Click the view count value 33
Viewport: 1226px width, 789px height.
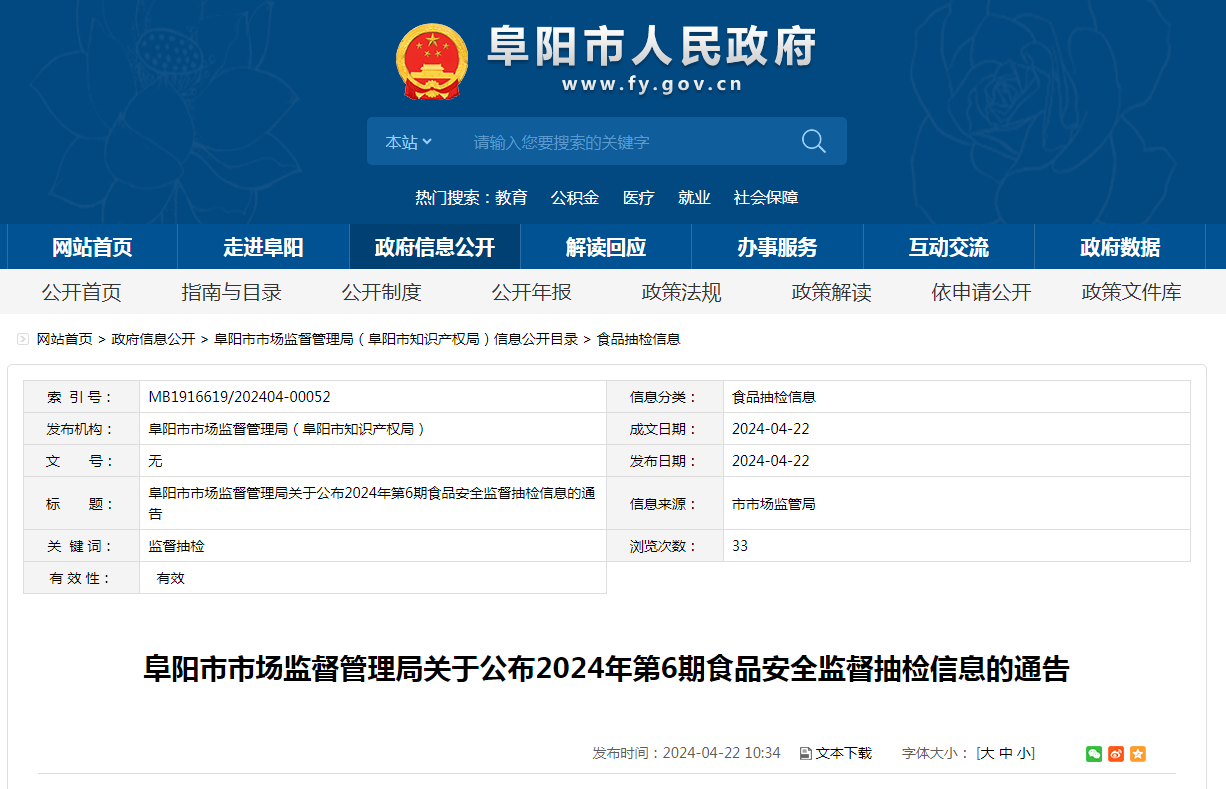coord(740,546)
